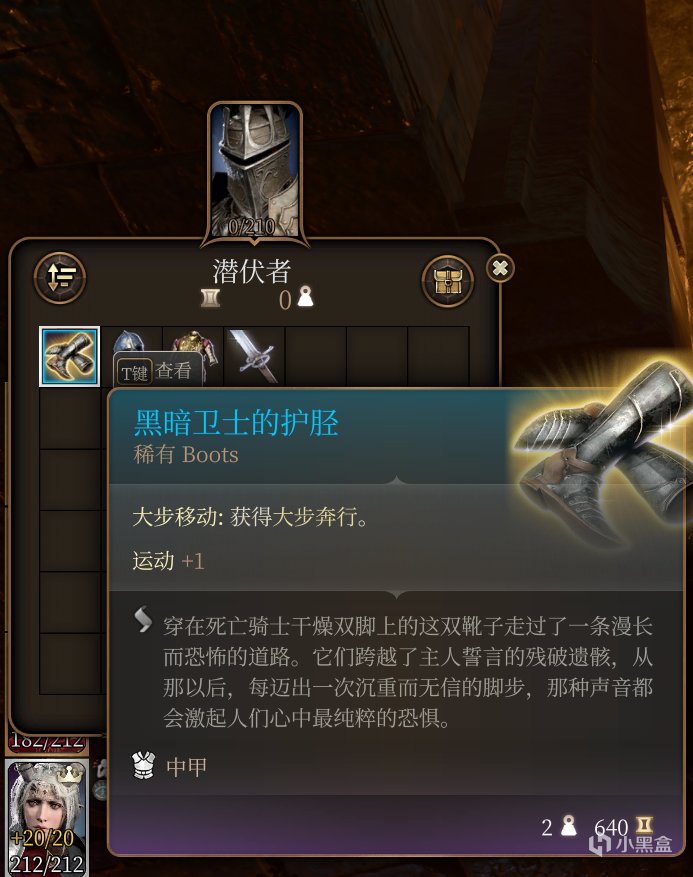Select the boots item in loot grid
Screen dimensions: 693x877
(69, 356)
